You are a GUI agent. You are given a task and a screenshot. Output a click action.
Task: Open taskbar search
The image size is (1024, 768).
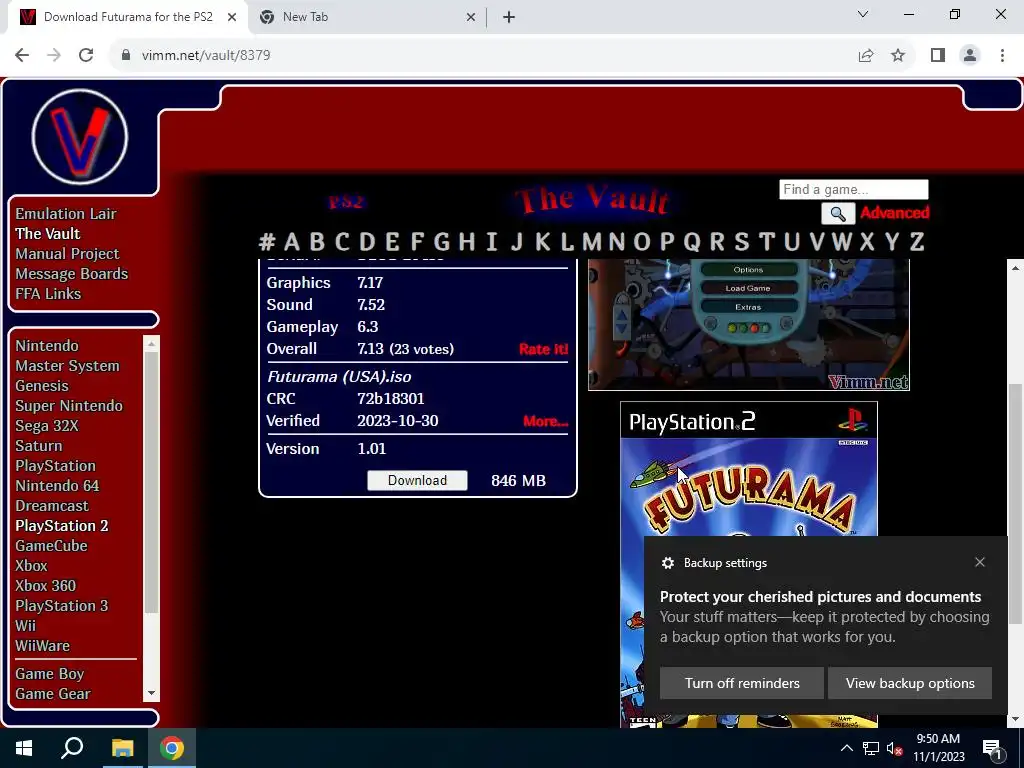72,748
